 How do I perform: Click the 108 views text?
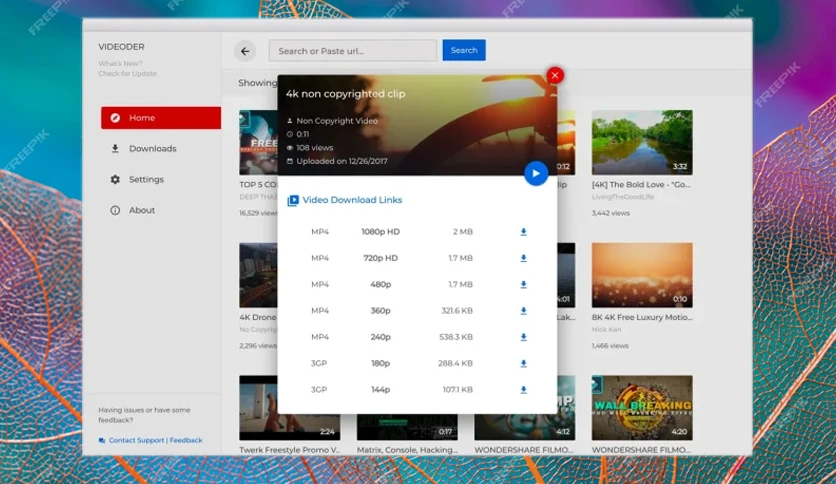pyautogui.click(x=315, y=148)
